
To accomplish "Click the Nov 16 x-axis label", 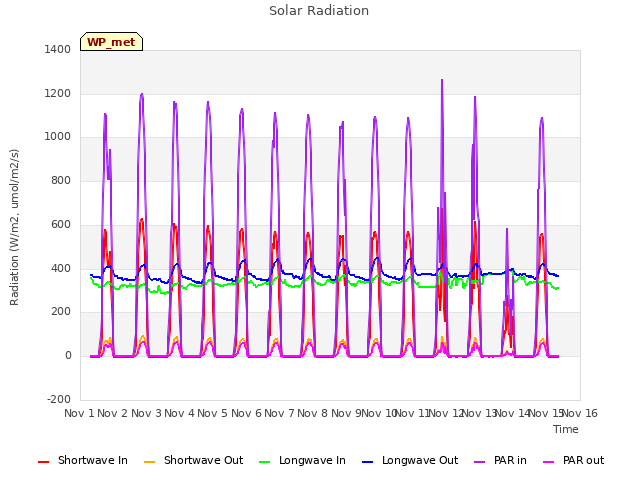I will 580,413.
